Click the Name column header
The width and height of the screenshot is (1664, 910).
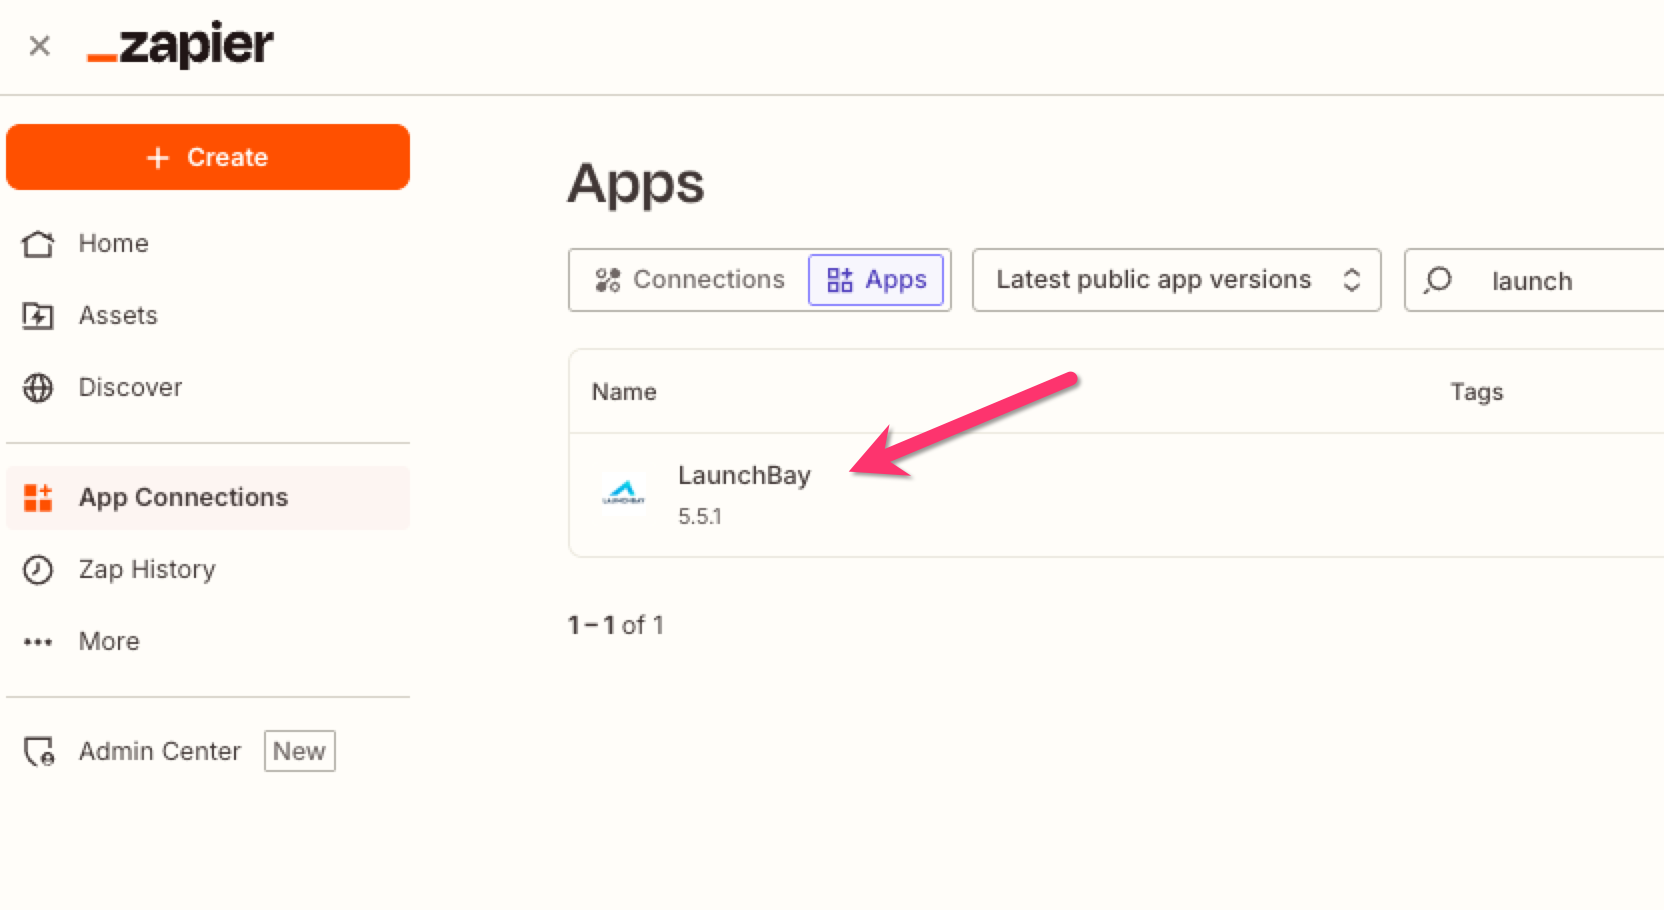tap(624, 392)
